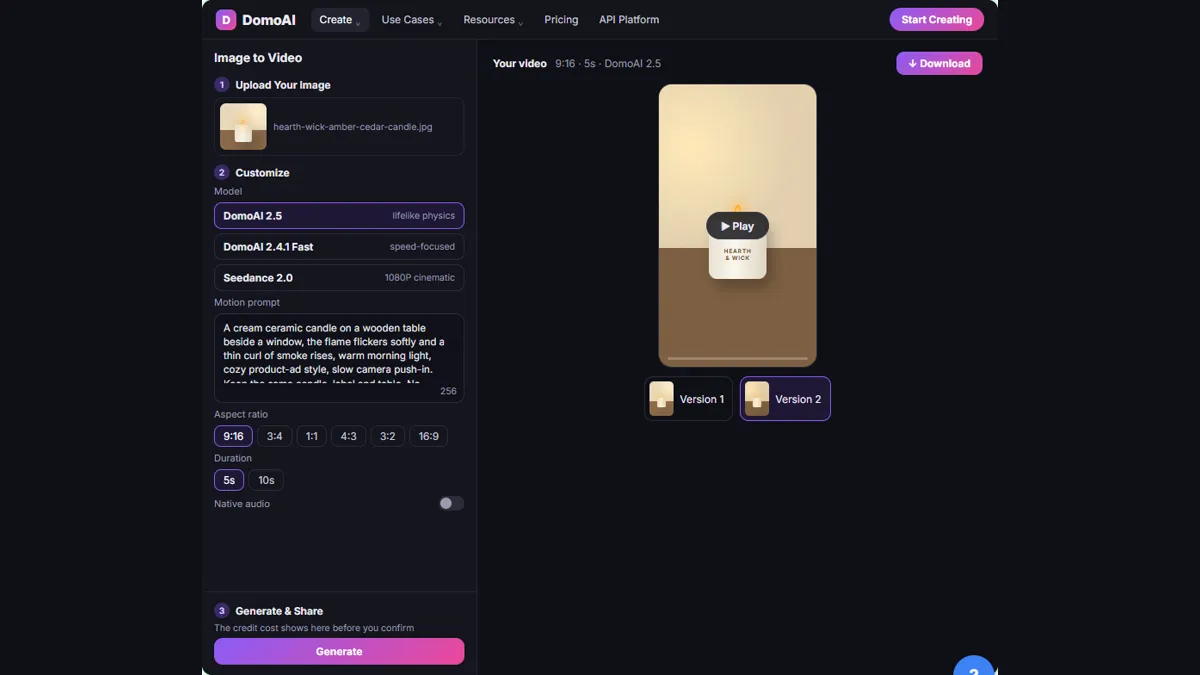
Task: Click the Customize step label
Action: click(x=262, y=173)
